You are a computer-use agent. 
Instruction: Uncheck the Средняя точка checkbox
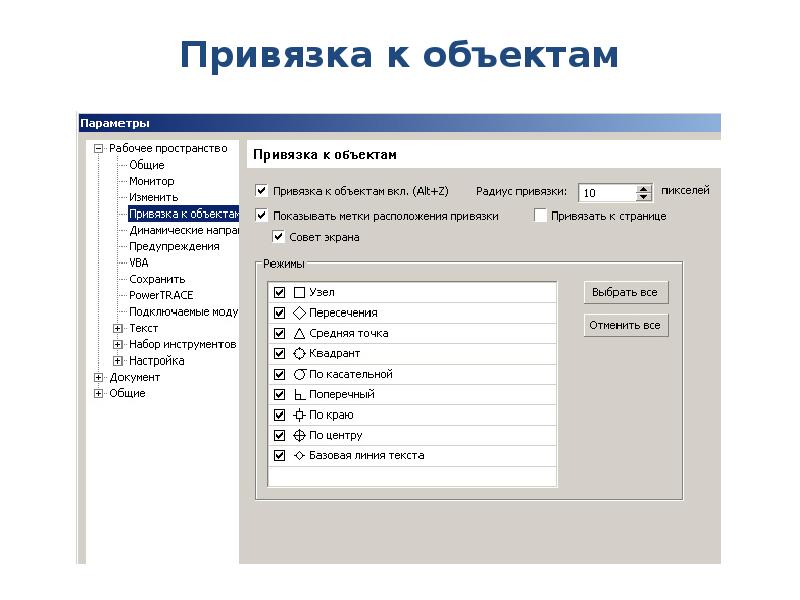click(x=279, y=333)
